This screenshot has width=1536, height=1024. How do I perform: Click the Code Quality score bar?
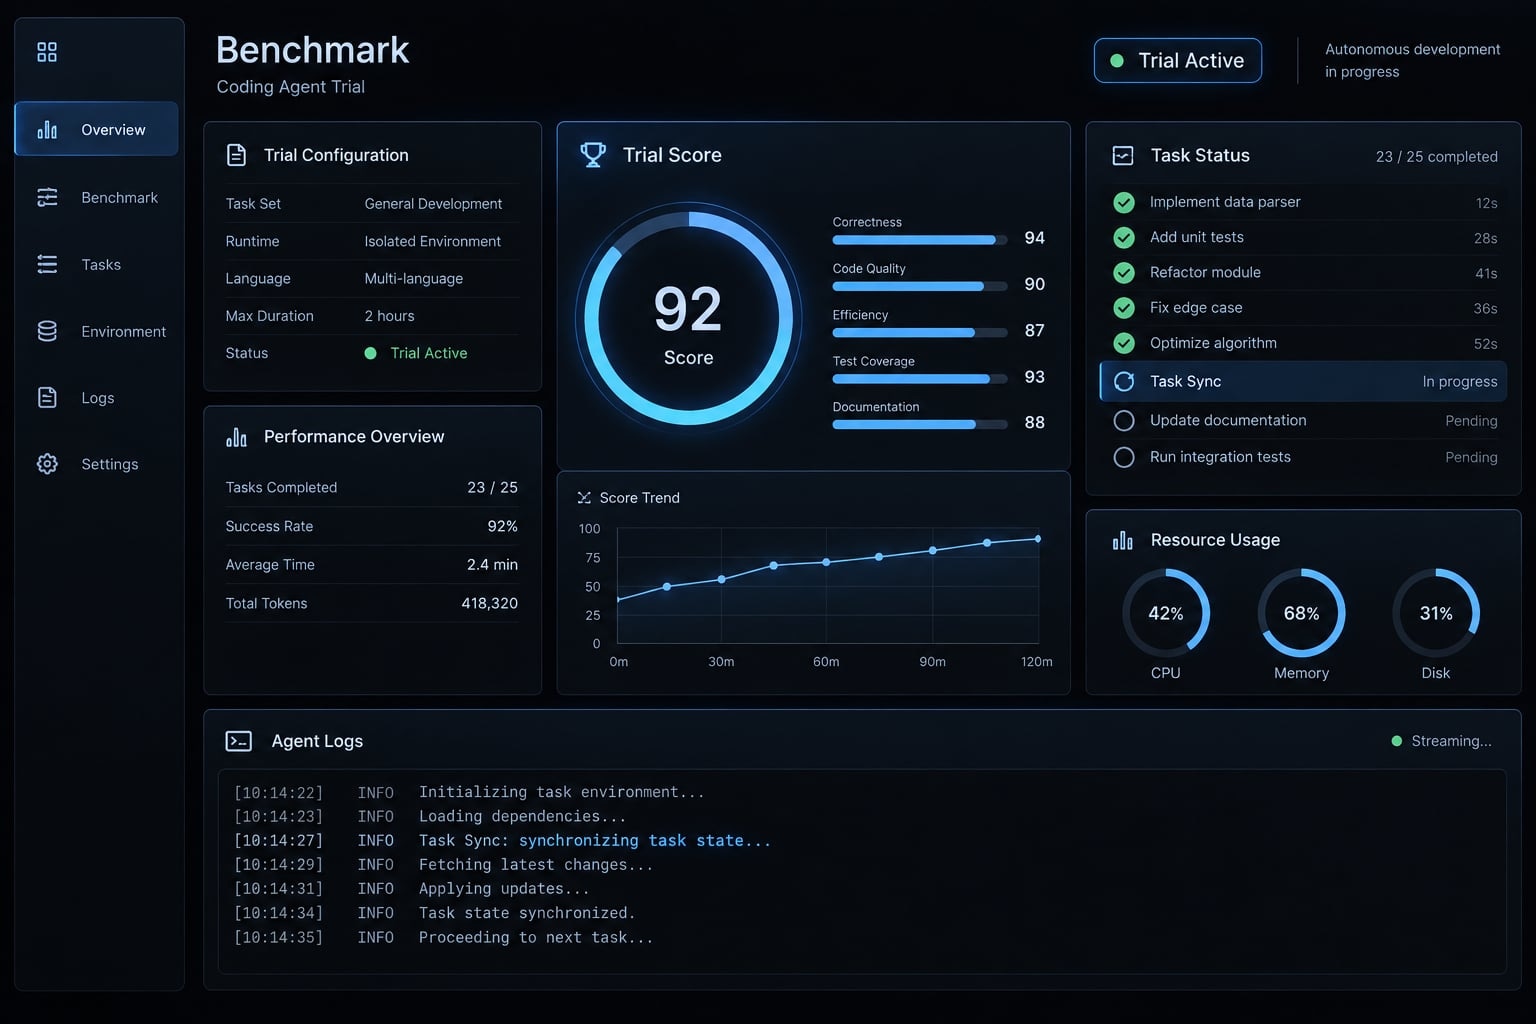(x=919, y=286)
